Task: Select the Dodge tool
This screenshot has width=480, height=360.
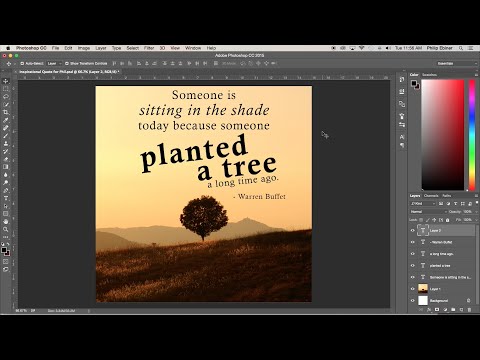Action: (6, 182)
